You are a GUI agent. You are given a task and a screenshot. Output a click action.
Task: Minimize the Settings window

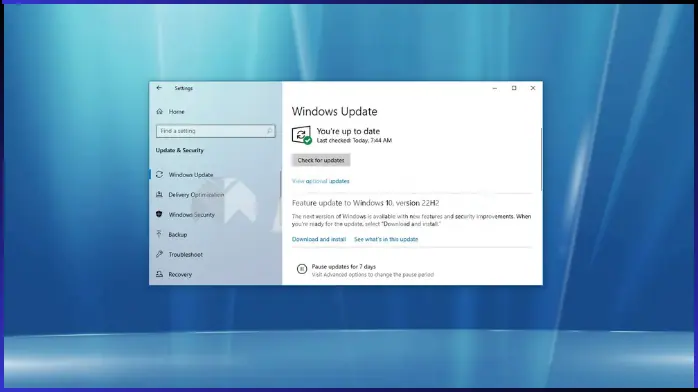[x=495, y=88]
